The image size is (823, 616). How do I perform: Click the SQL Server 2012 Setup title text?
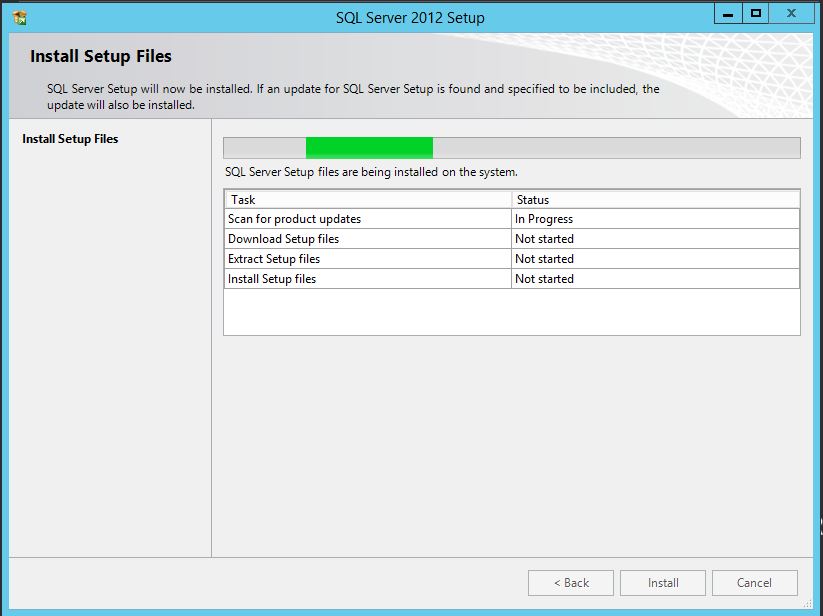(x=410, y=18)
